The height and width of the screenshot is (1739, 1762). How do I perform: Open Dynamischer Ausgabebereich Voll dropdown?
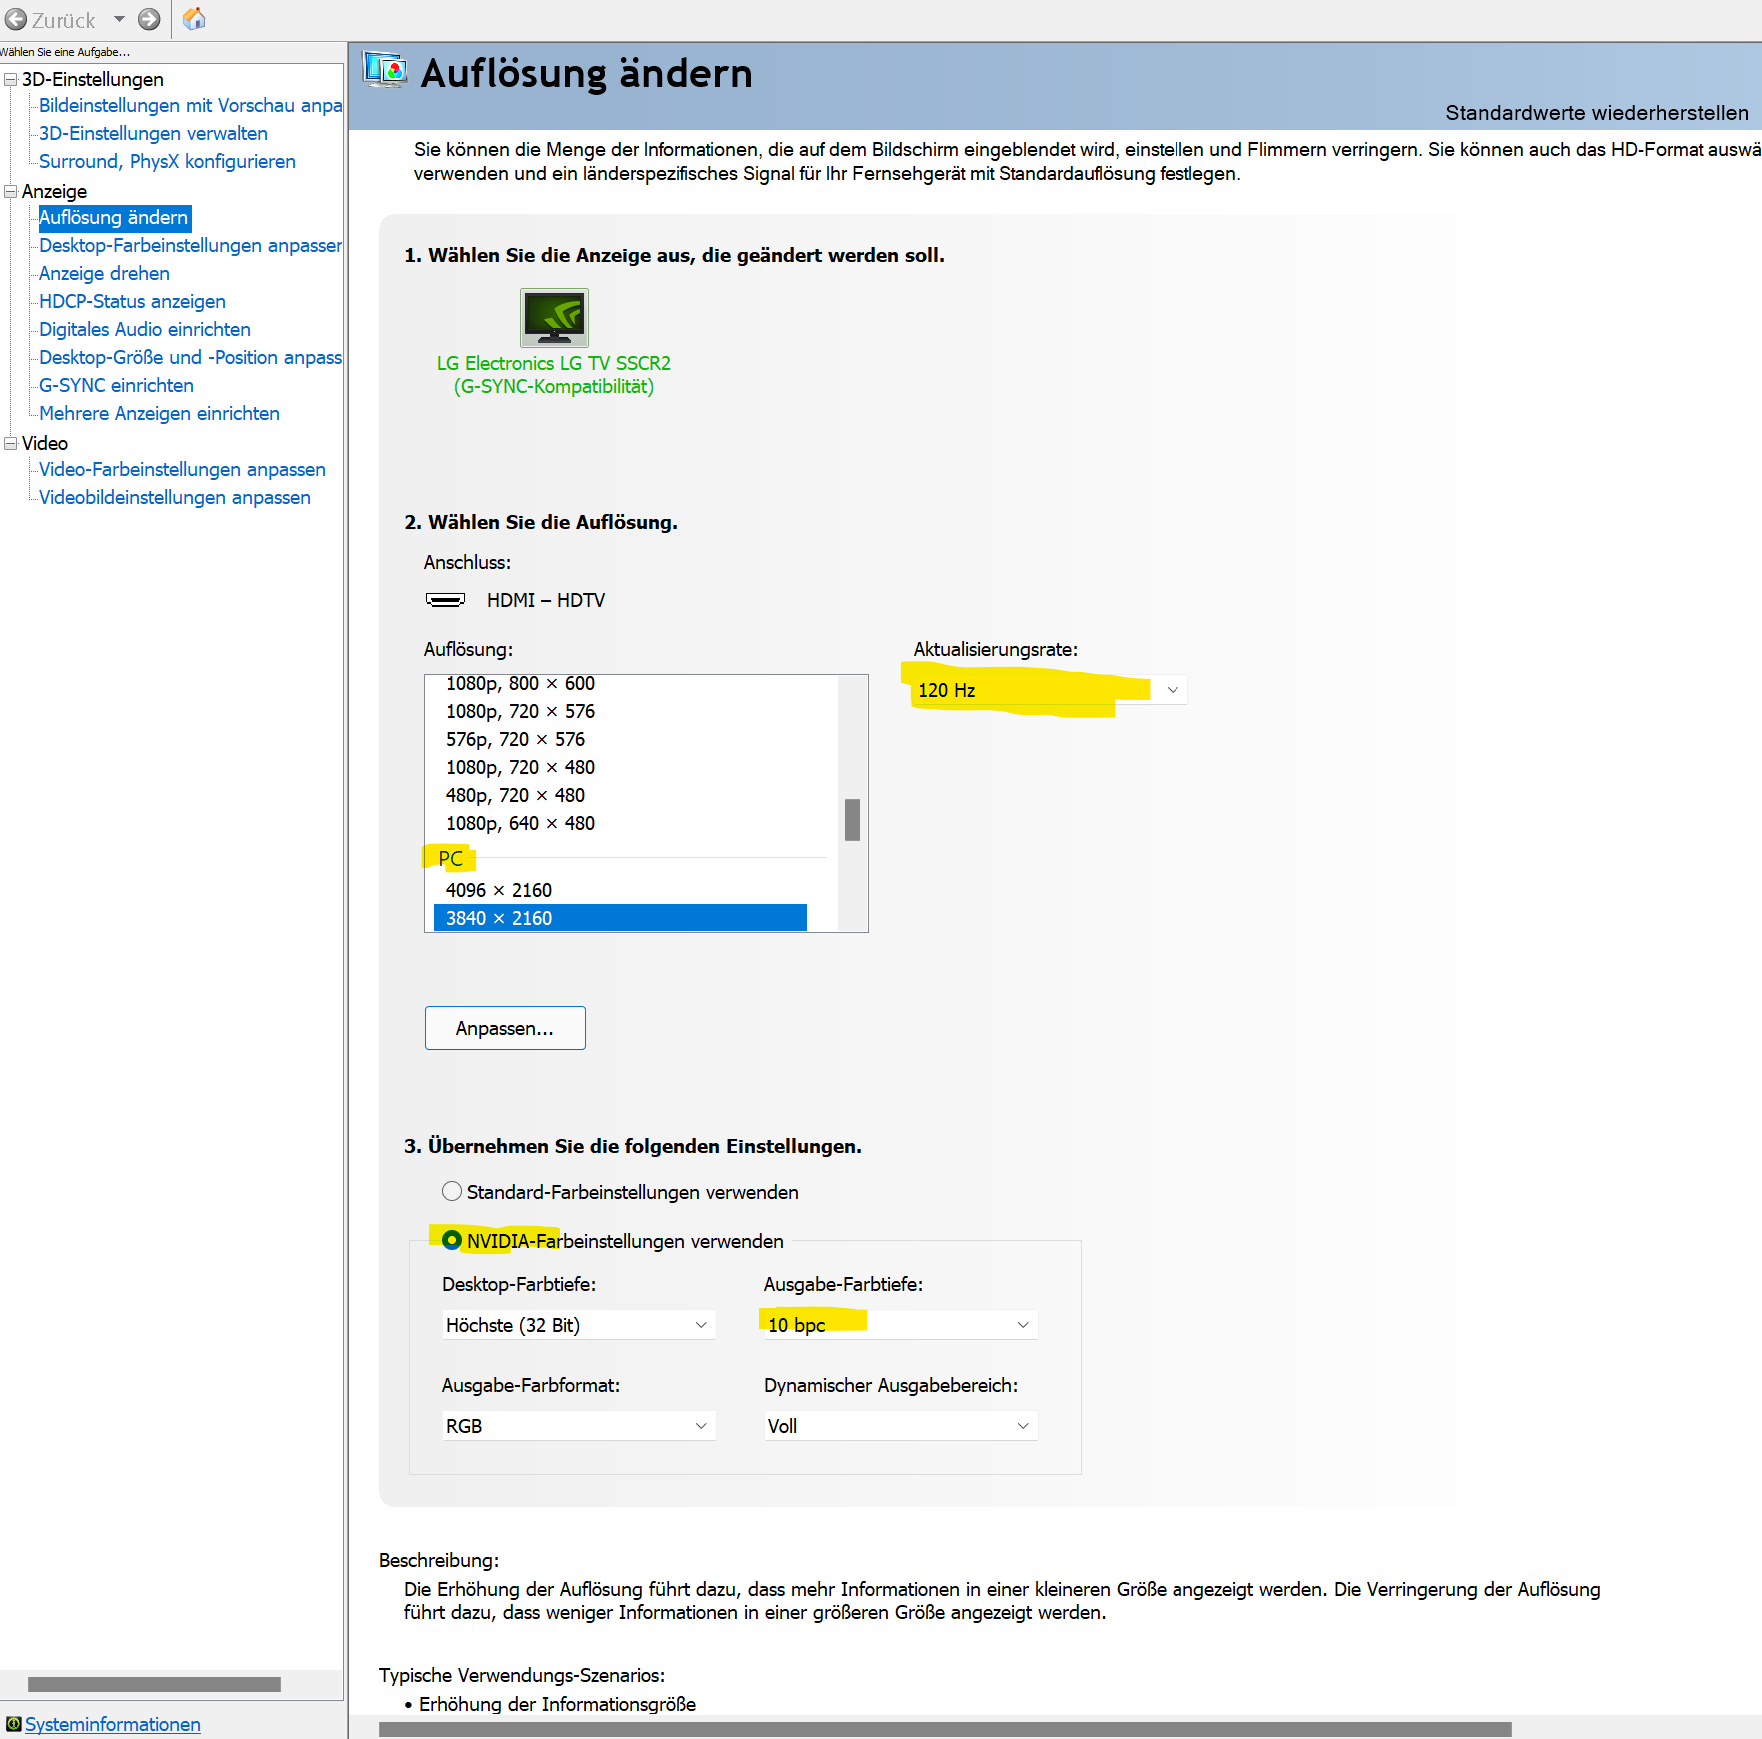click(899, 1426)
